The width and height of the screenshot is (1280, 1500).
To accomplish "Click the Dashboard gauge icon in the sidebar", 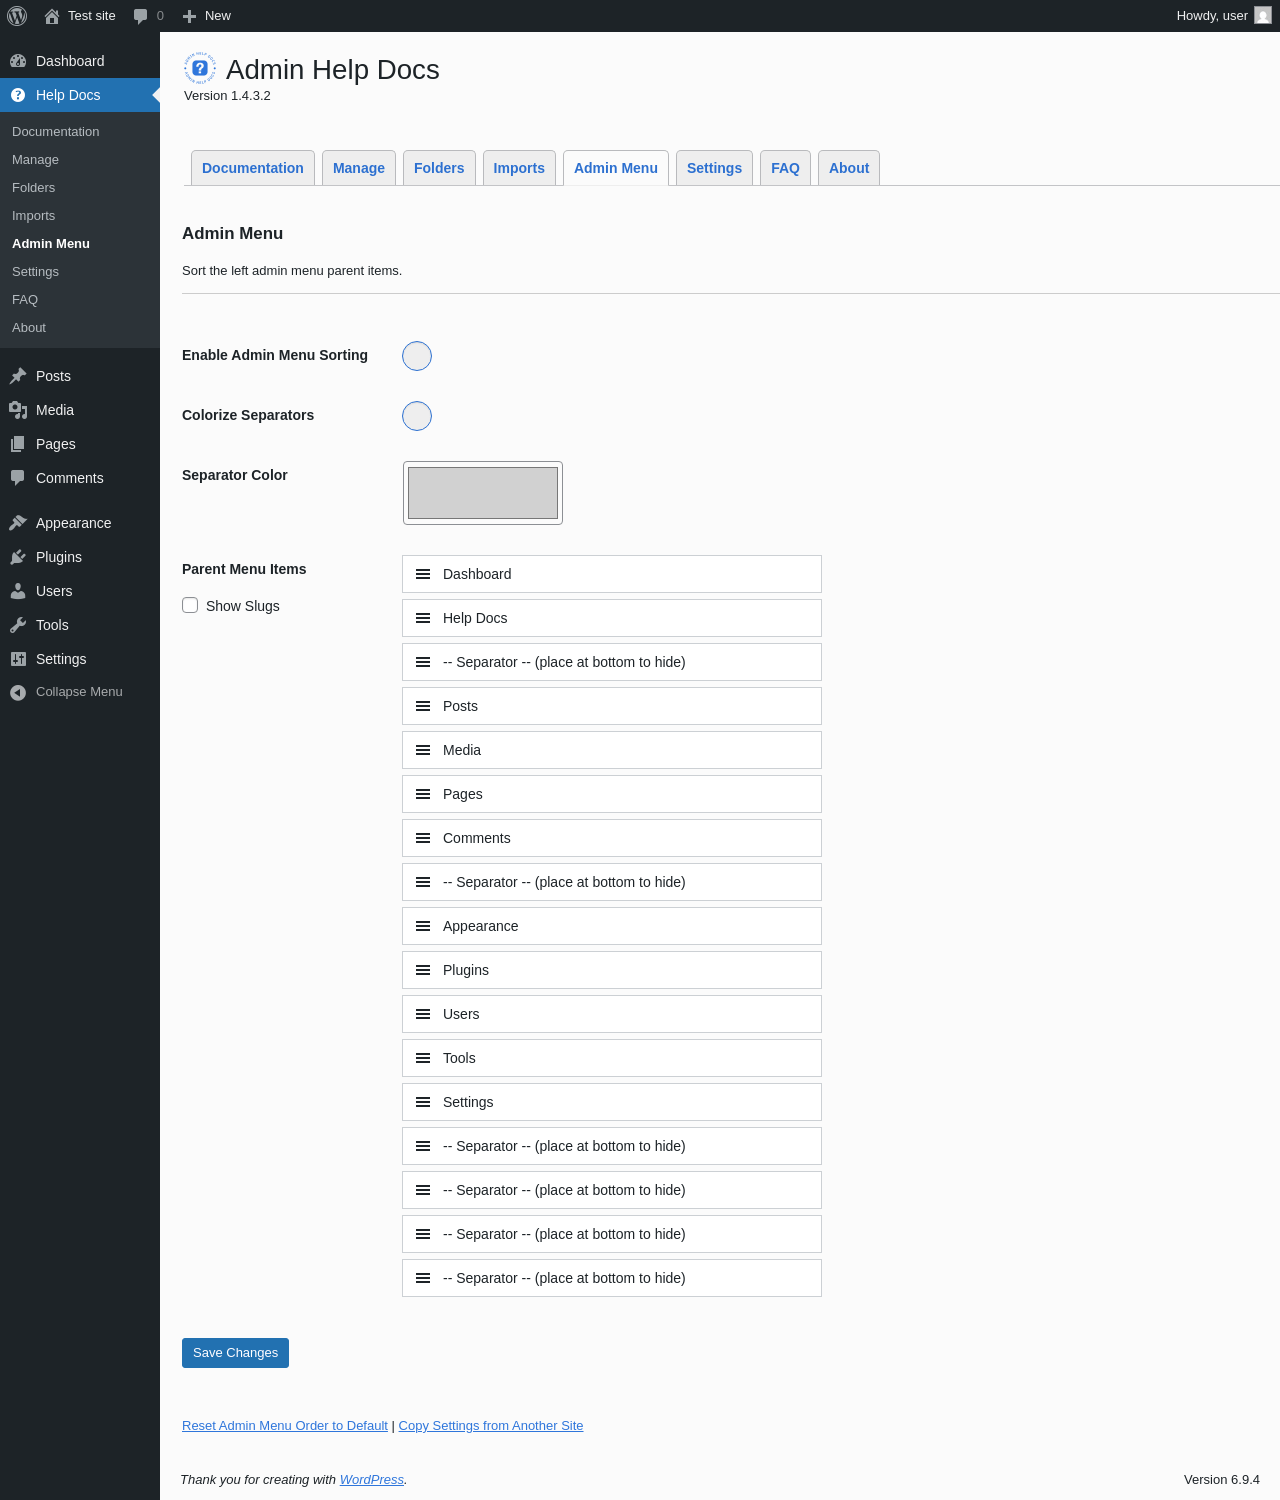I will coord(18,61).
